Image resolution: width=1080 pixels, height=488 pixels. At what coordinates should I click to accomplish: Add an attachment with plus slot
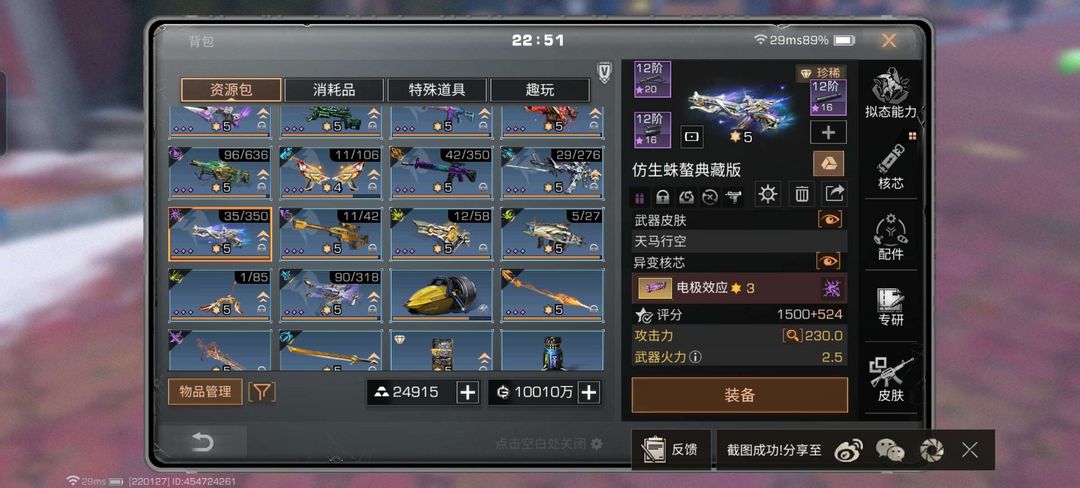click(829, 132)
